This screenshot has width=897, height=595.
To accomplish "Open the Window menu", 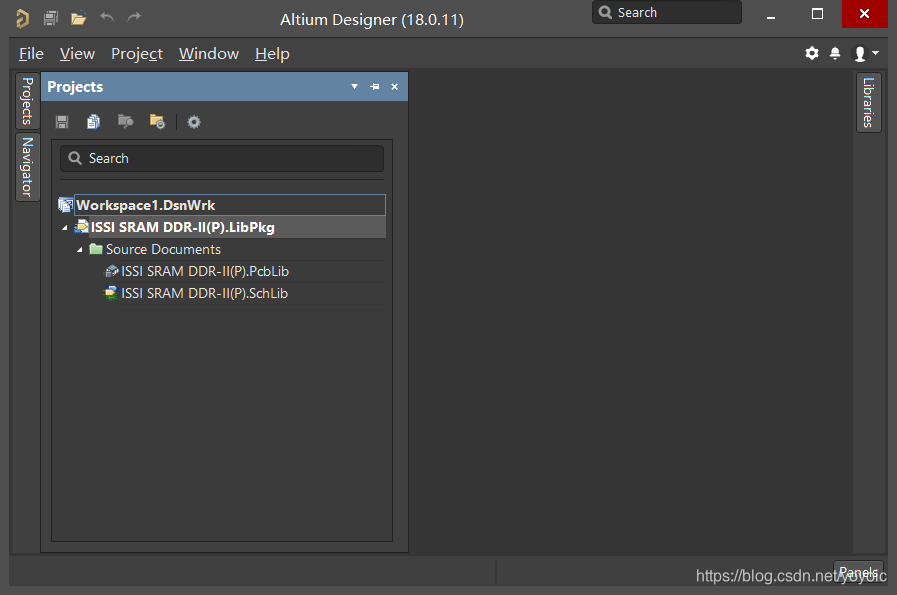I will pyautogui.click(x=209, y=54).
